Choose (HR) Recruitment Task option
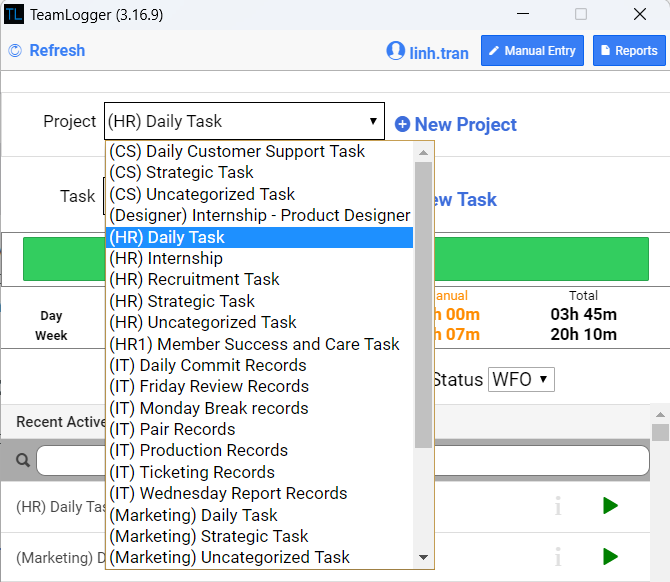This screenshot has height=582, width=670. coord(194,280)
